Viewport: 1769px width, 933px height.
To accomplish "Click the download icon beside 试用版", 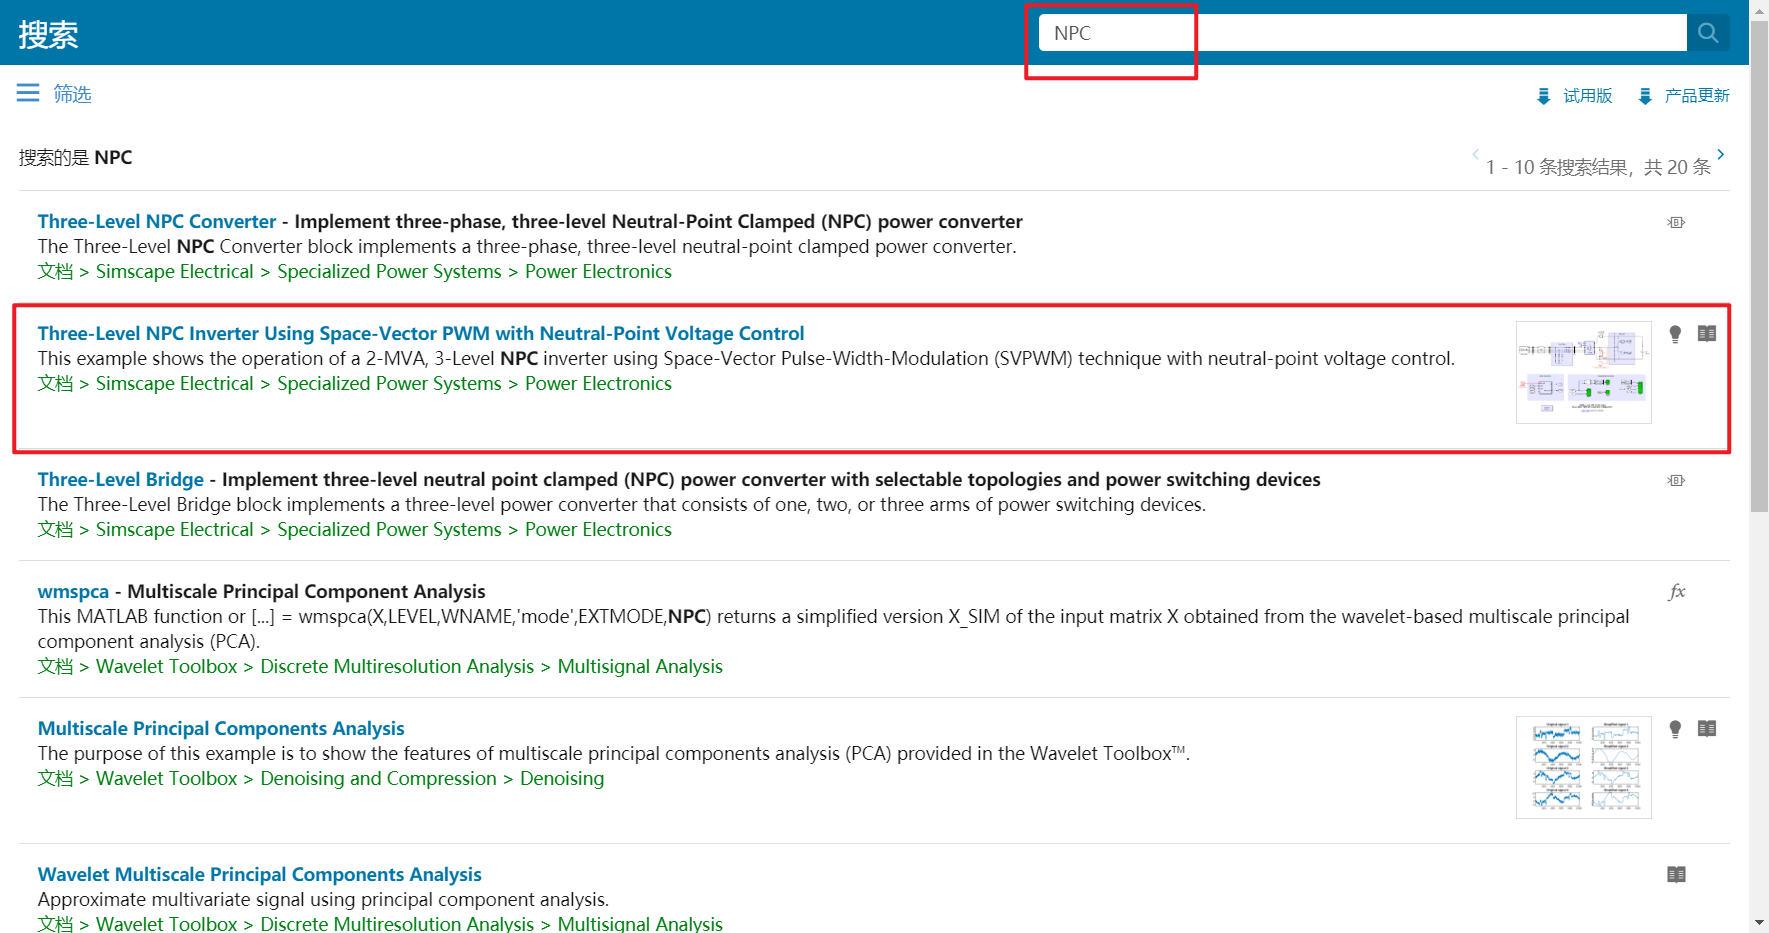I will [1543, 96].
